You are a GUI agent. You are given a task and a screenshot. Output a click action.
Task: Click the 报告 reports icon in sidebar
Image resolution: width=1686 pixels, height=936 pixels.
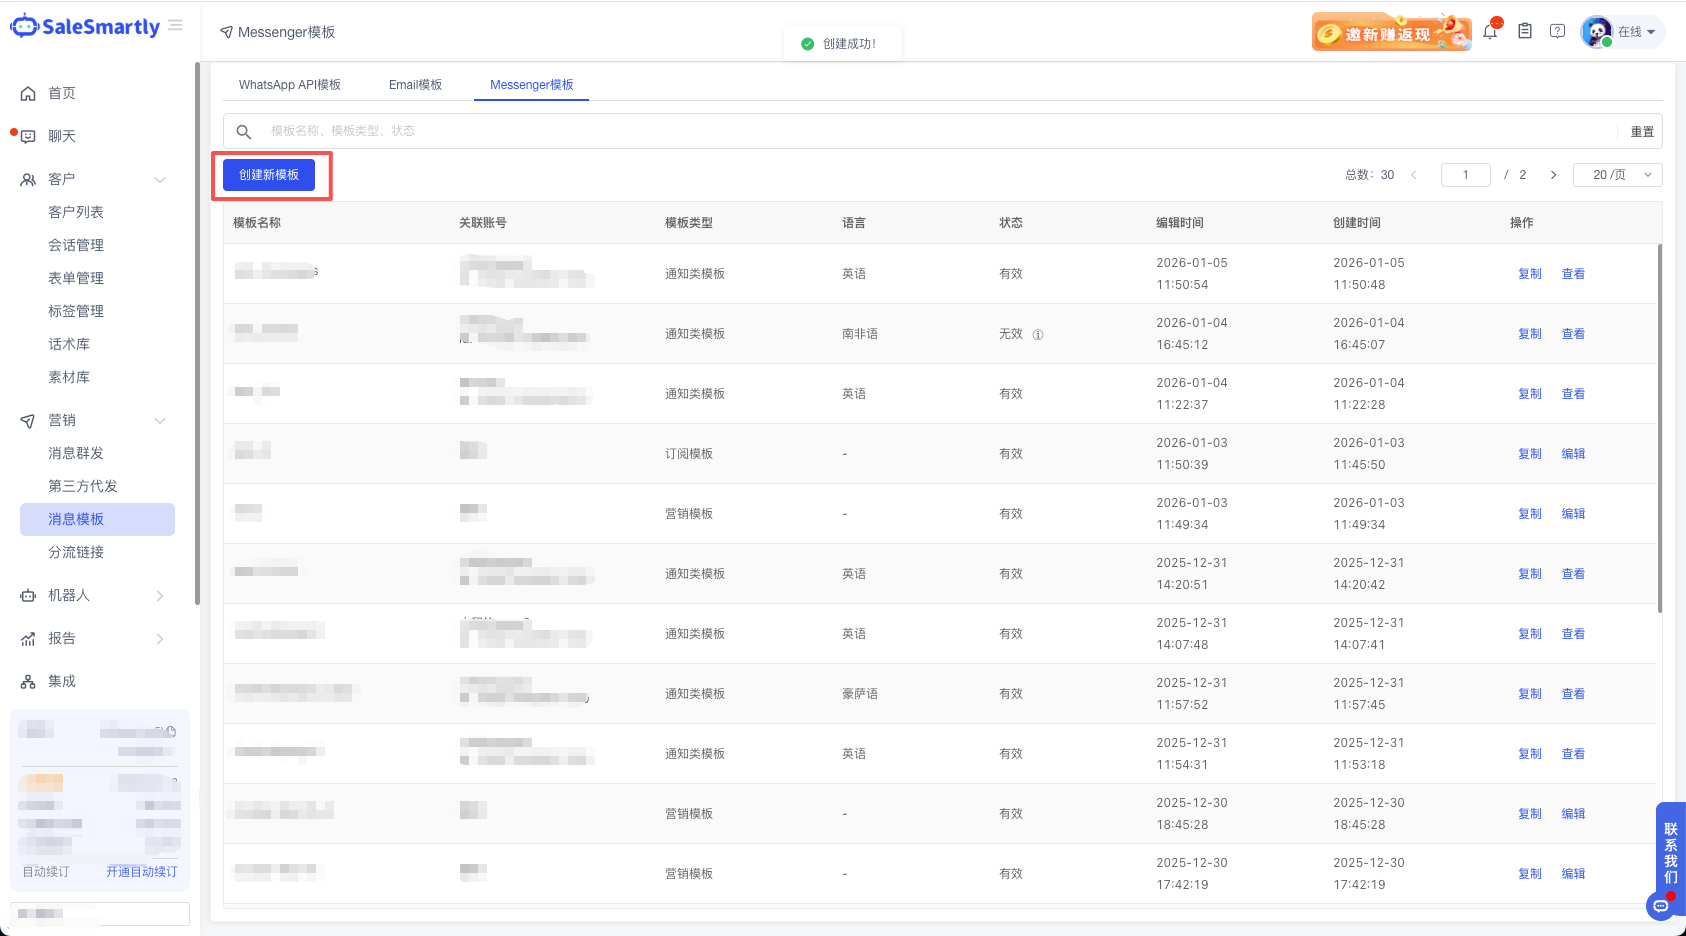click(29, 638)
